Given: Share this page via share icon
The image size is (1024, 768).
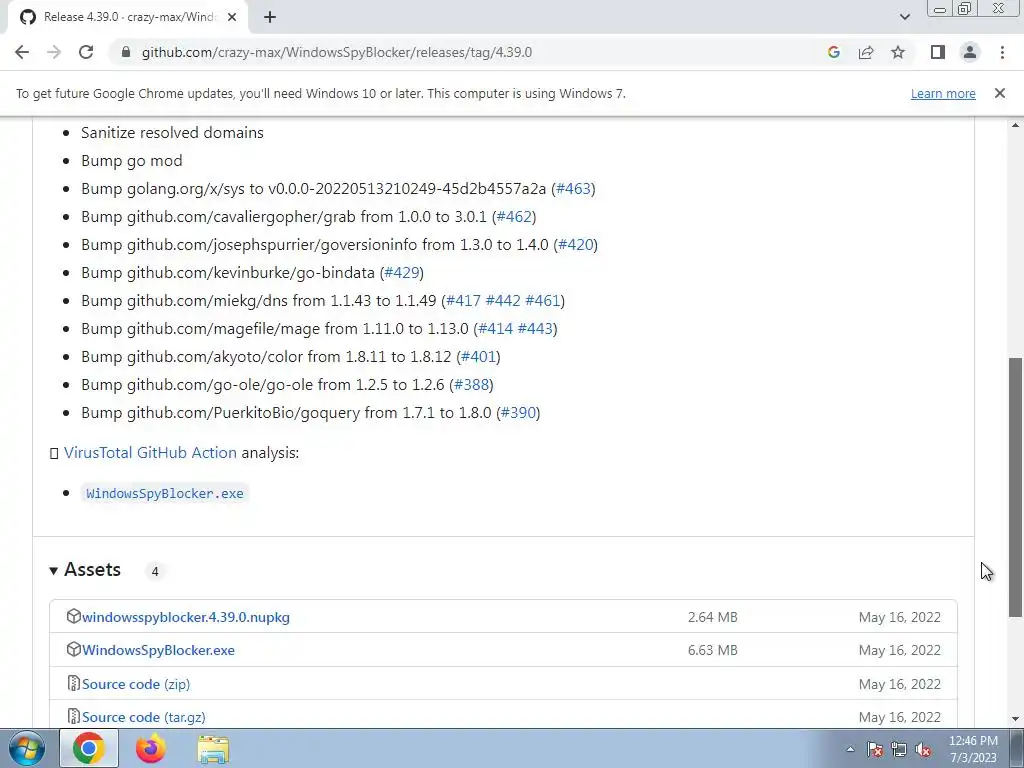Looking at the screenshot, I should tap(866, 52).
